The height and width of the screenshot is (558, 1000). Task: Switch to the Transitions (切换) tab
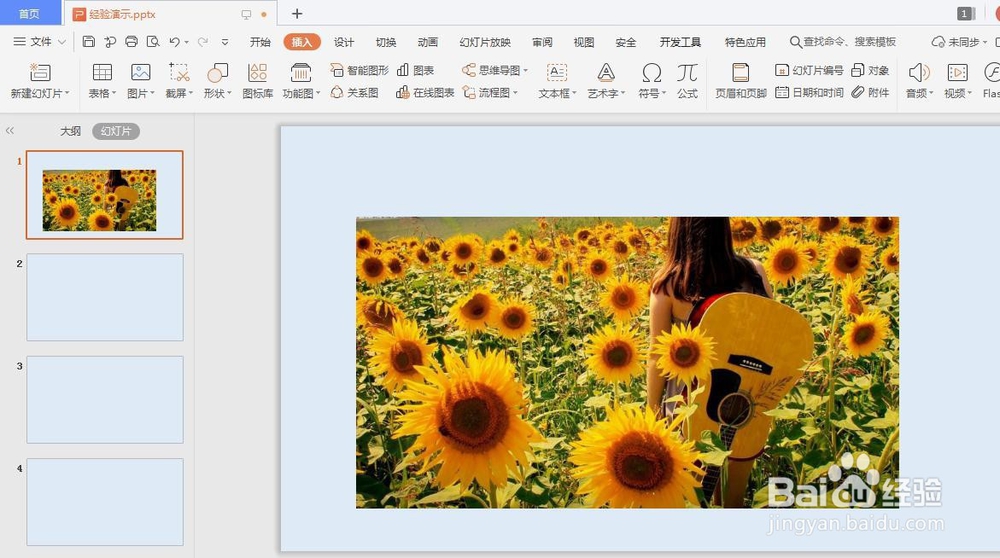(386, 42)
